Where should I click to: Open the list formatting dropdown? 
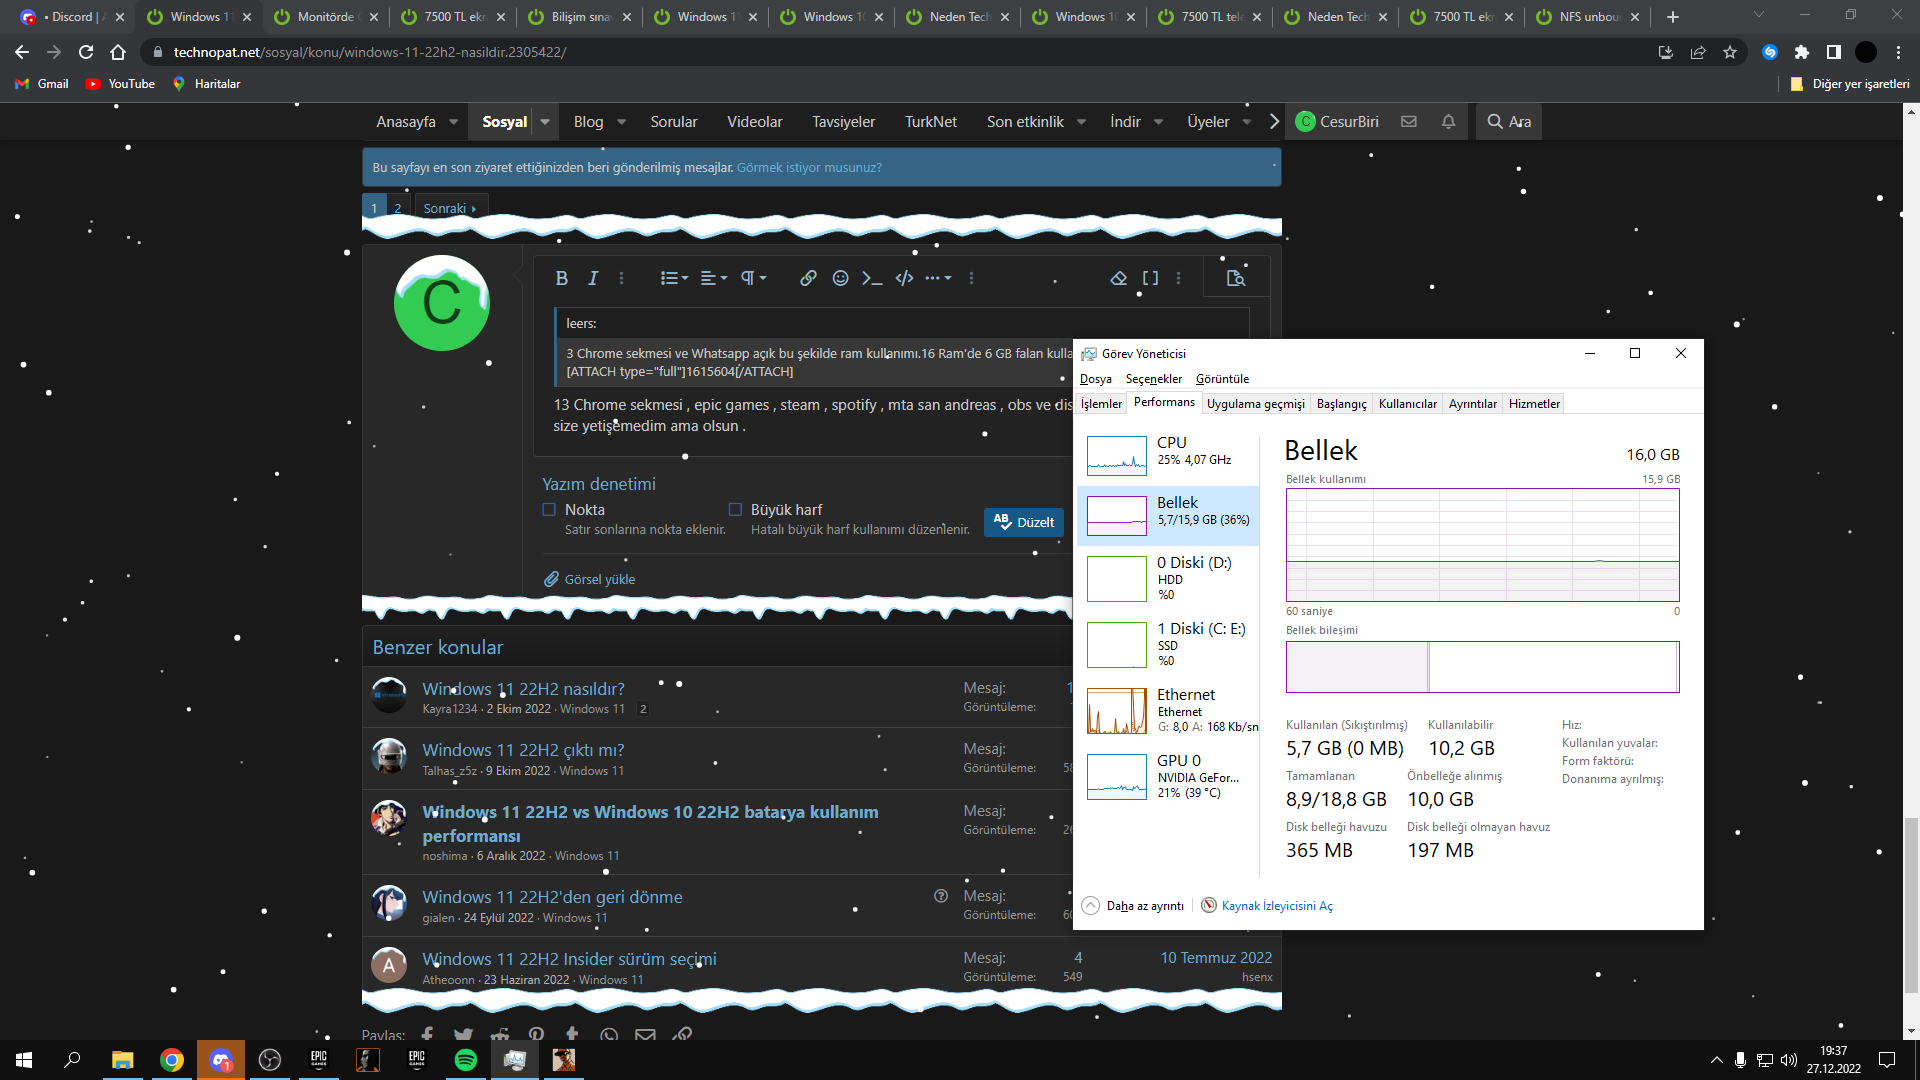pos(674,278)
